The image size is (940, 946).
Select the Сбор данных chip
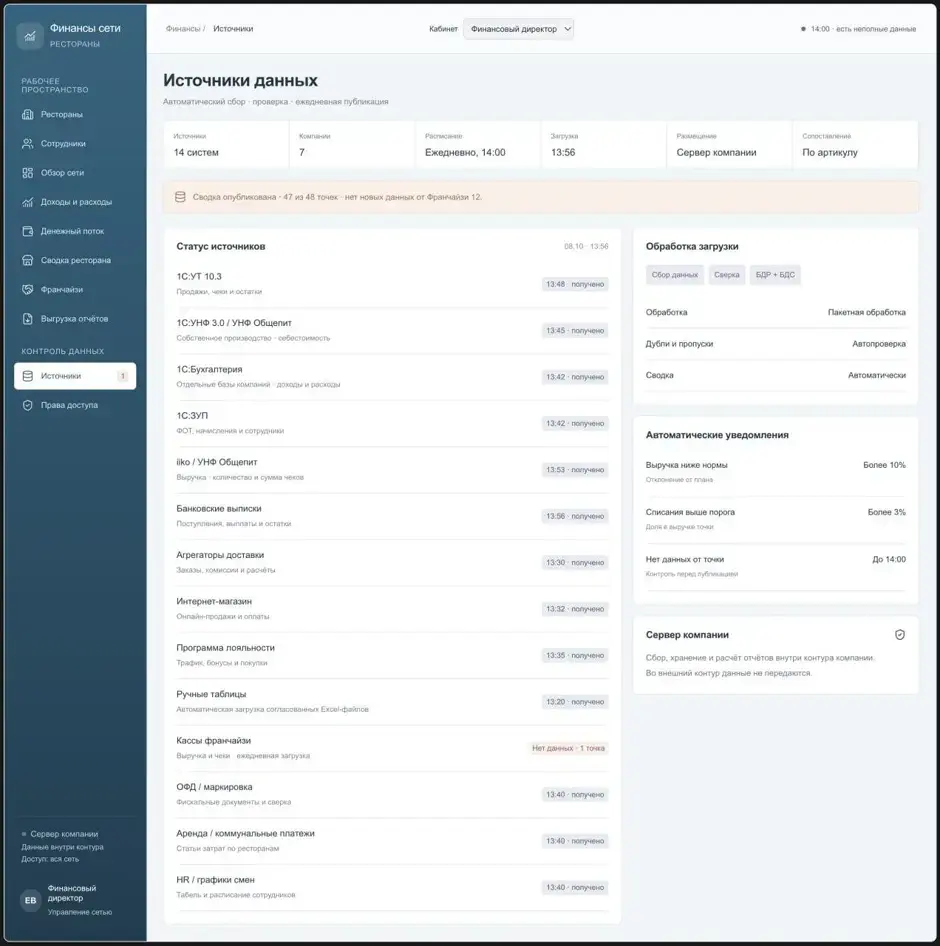(675, 275)
